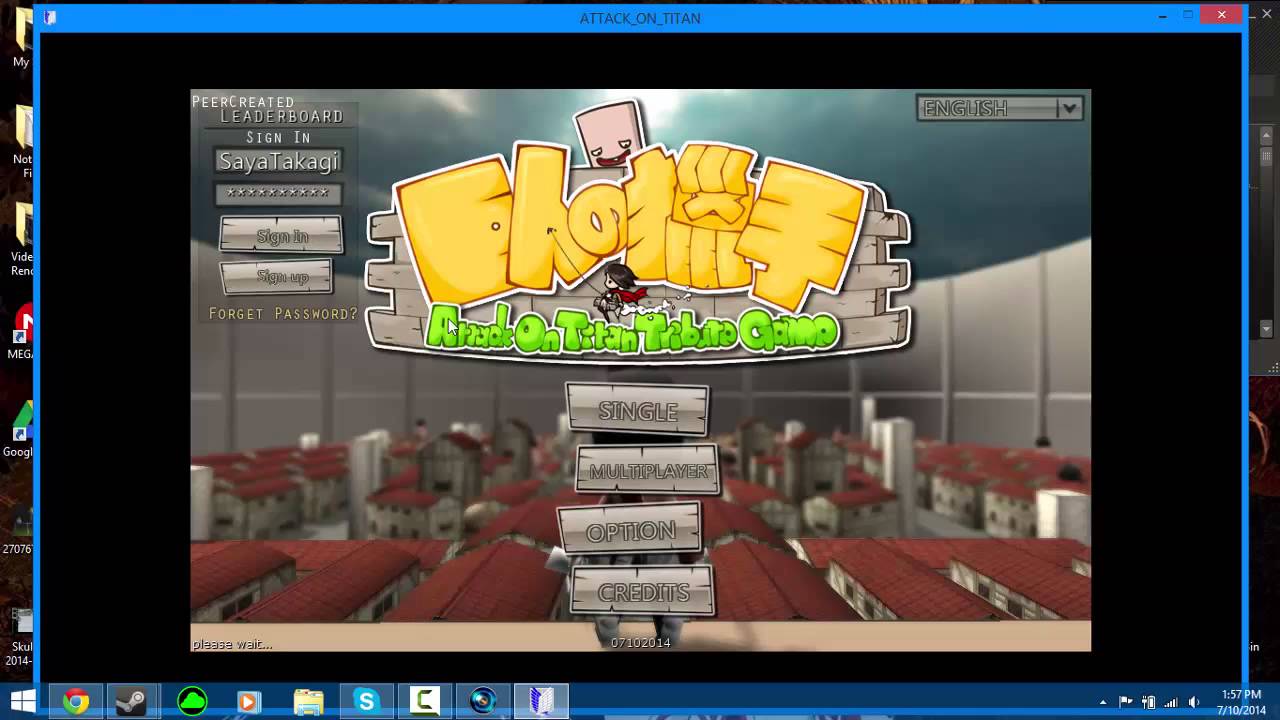Open Skype from the taskbar
This screenshot has height=720, width=1280.
(366, 702)
